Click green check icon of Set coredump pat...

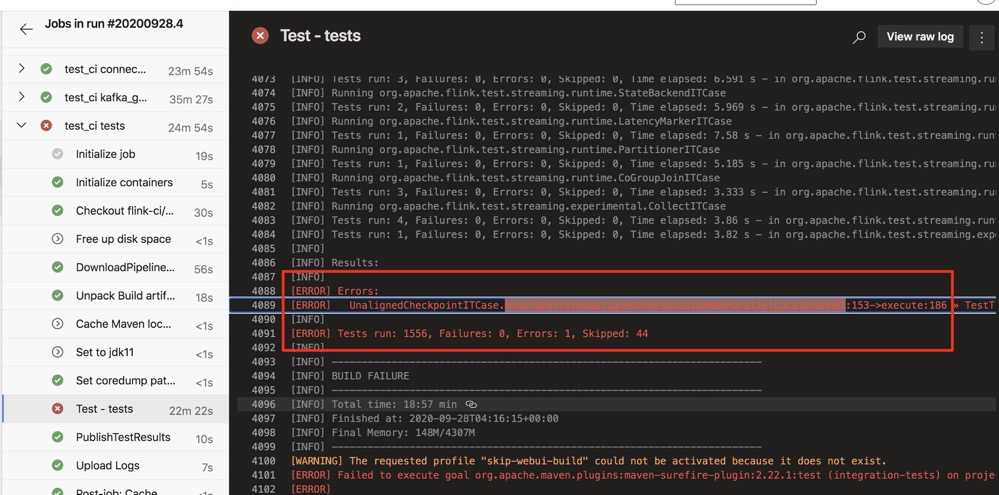(x=57, y=380)
